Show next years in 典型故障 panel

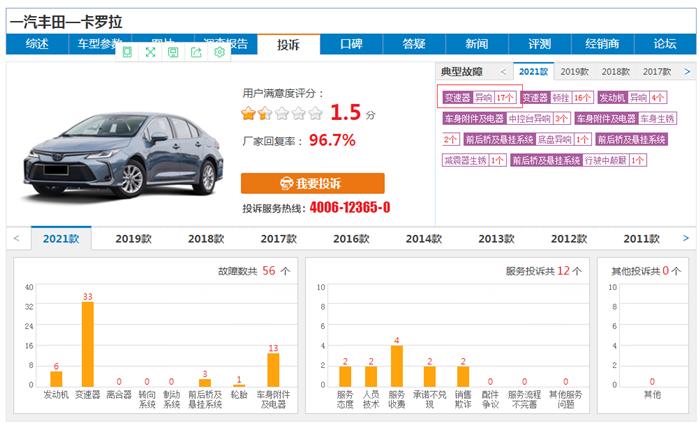(687, 71)
